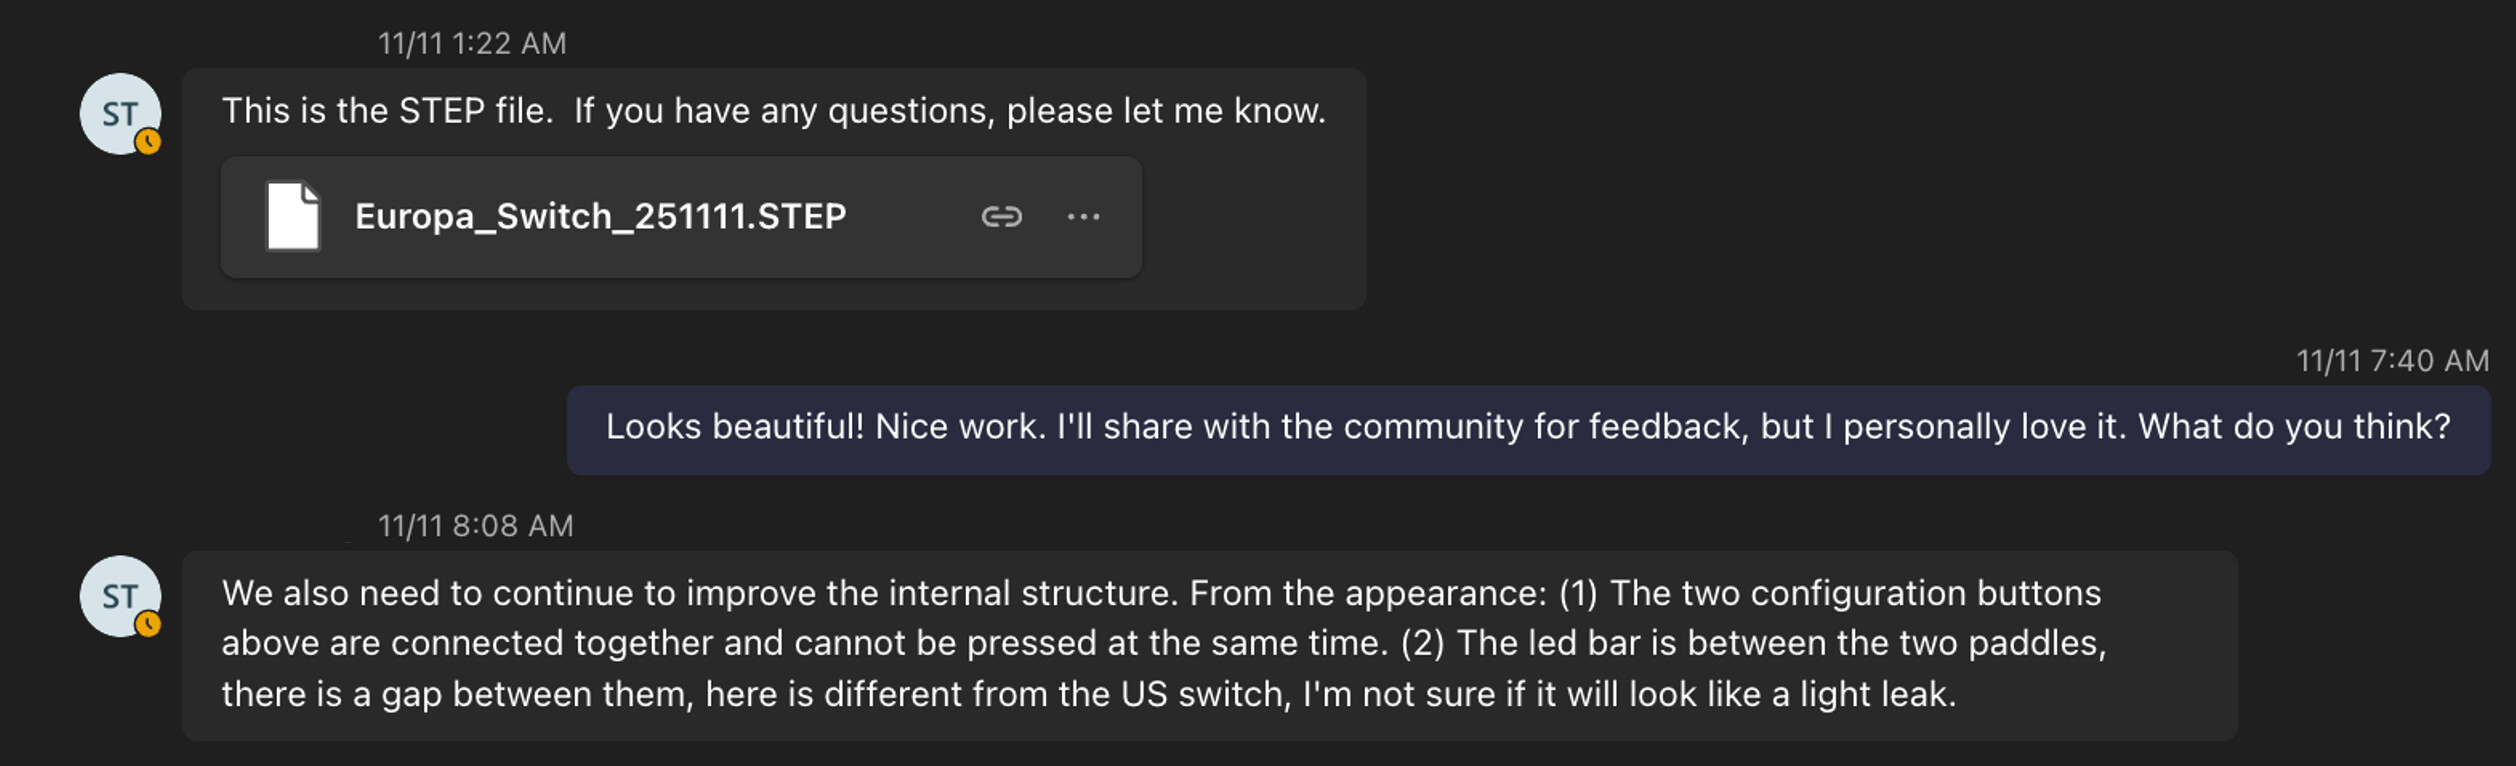Image resolution: width=2516 pixels, height=766 pixels.
Task: Click the ST avatar beside the 8:08 AM message
Action: click(119, 596)
